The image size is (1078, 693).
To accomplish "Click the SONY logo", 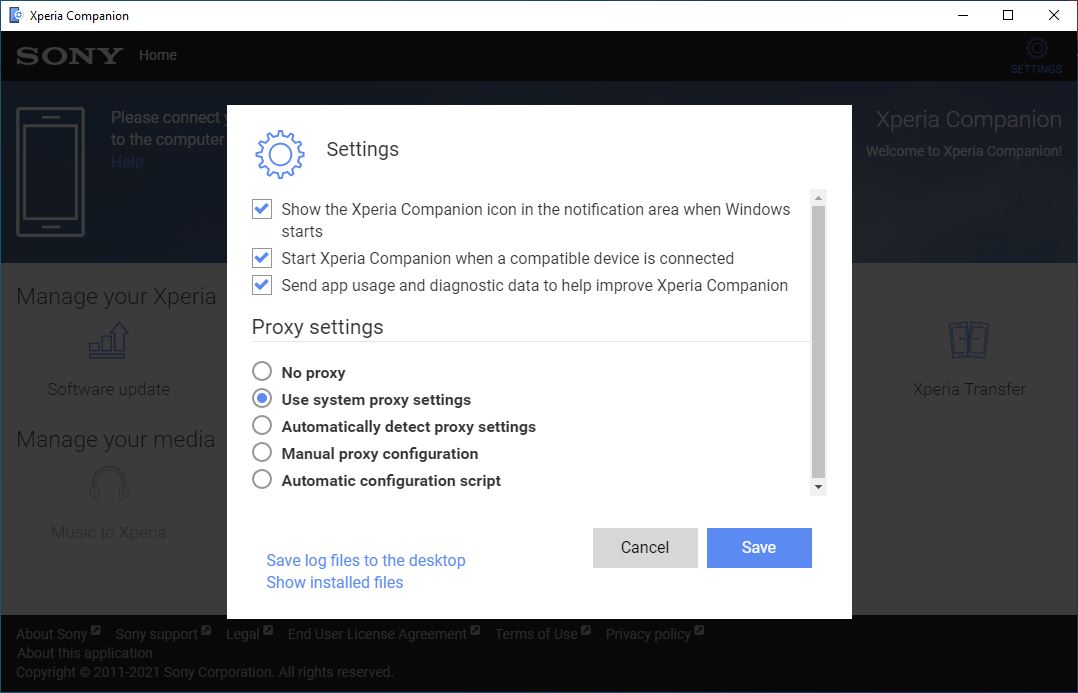I will [69, 56].
